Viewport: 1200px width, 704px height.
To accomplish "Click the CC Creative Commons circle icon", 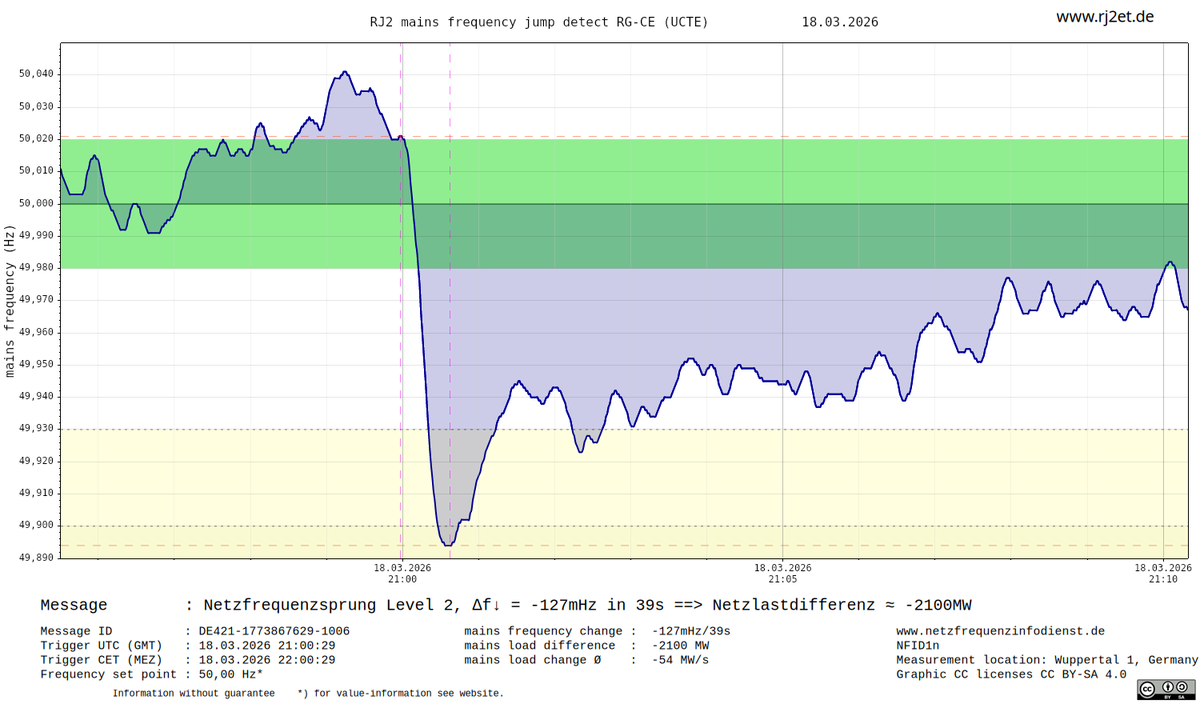I will click(x=1147, y=689).
